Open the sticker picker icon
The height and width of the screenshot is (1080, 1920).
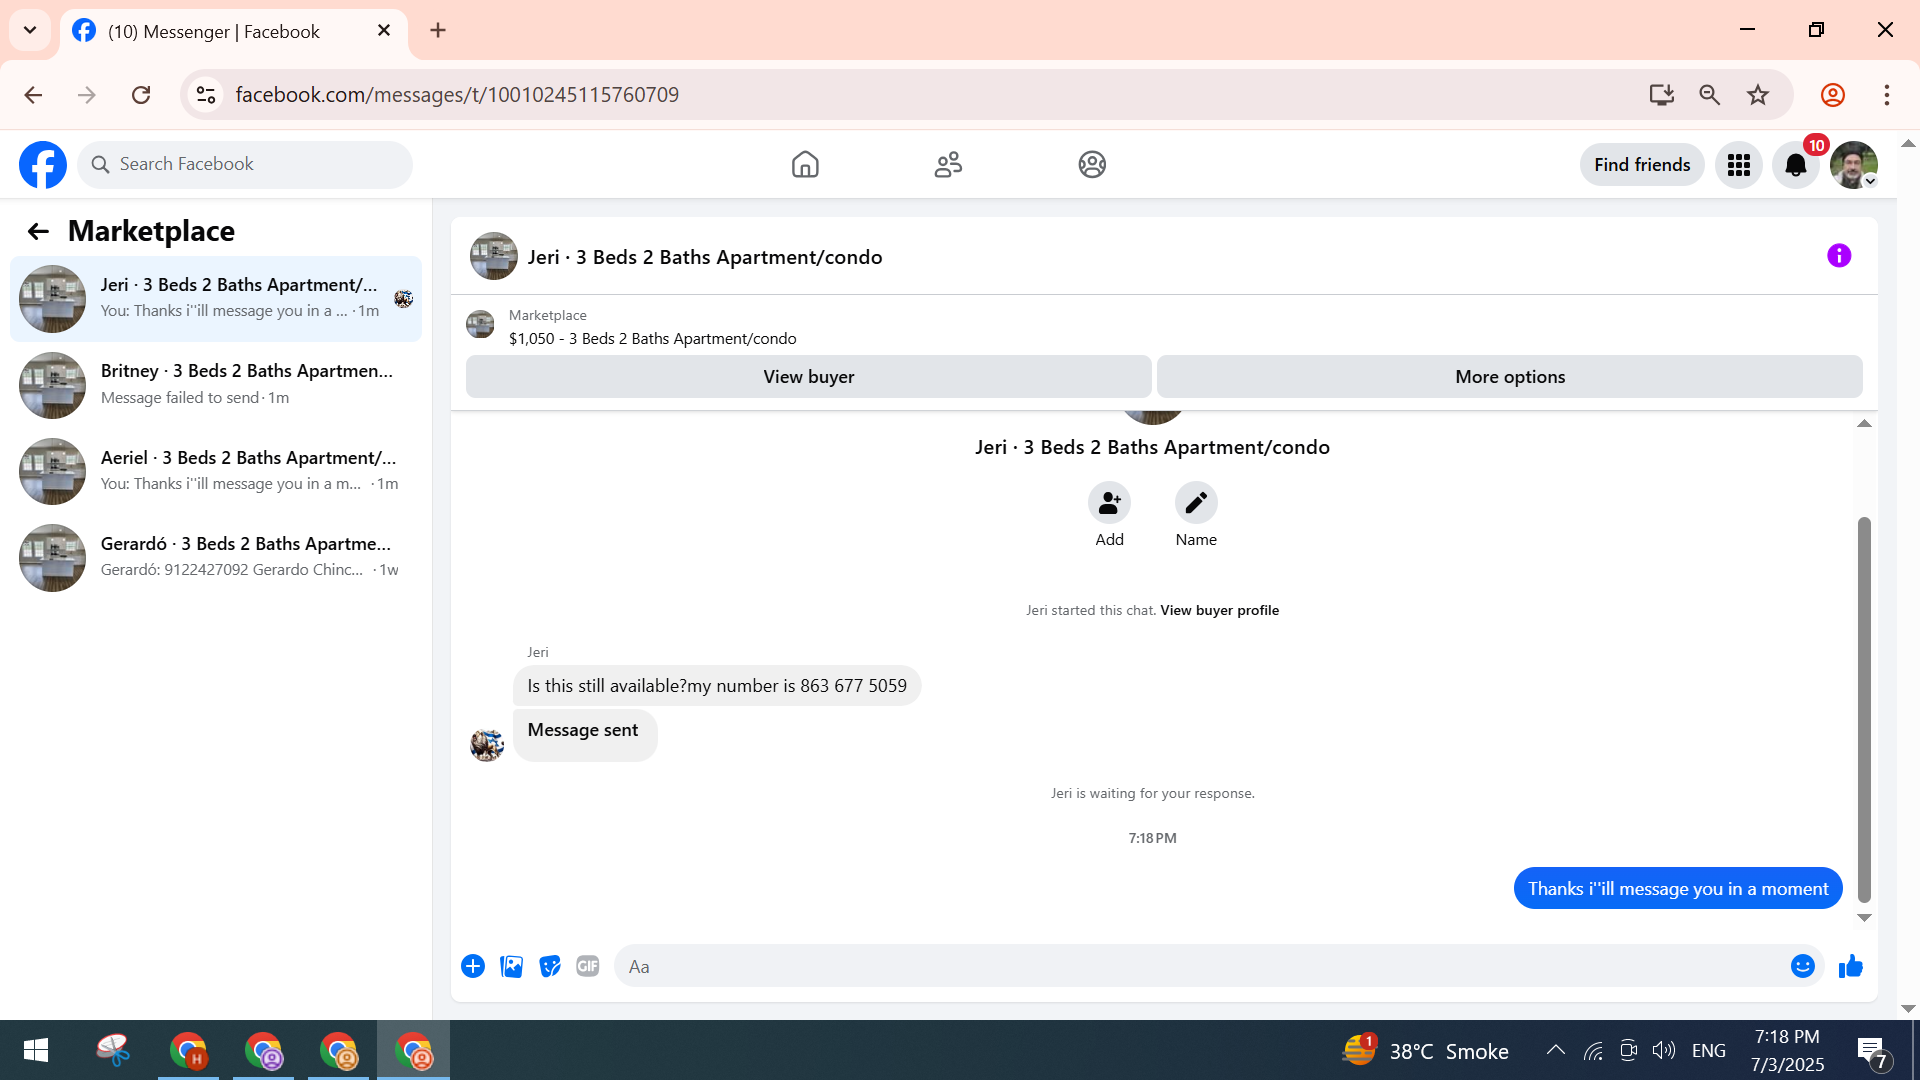coord(549,966)
